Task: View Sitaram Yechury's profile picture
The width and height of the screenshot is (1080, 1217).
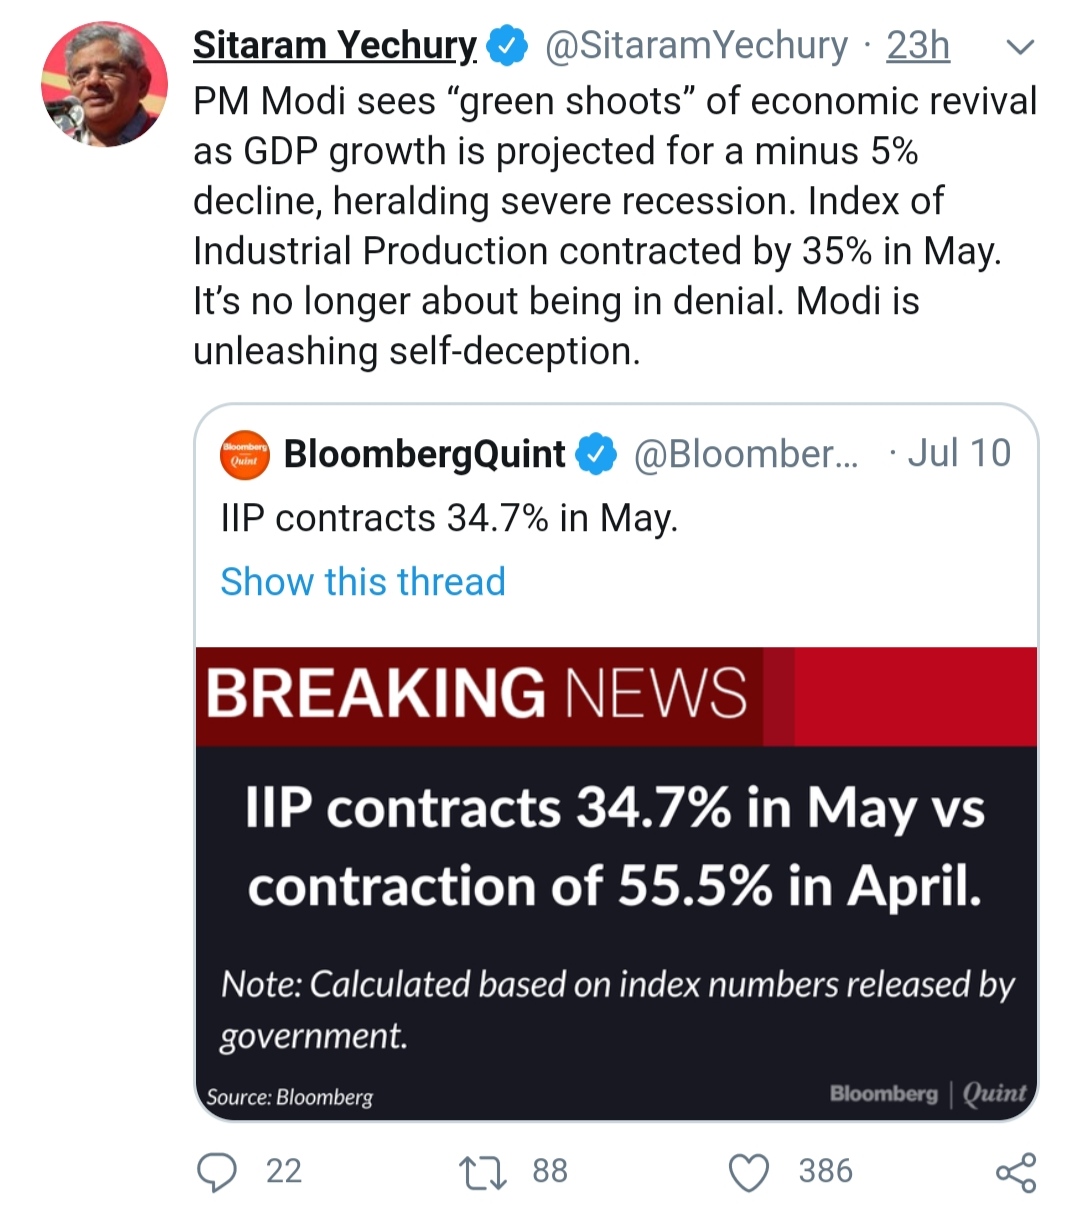Action: coord(104,84)
